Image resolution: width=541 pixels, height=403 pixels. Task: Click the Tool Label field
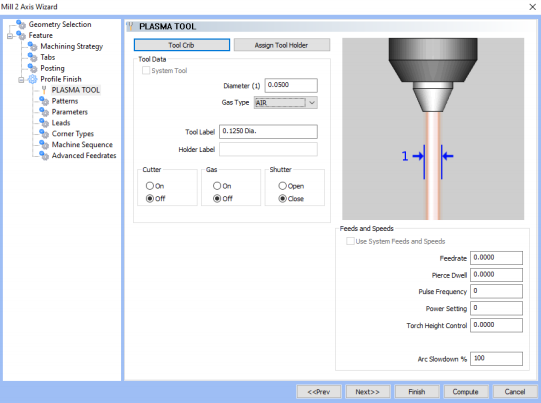coord(268,131)
